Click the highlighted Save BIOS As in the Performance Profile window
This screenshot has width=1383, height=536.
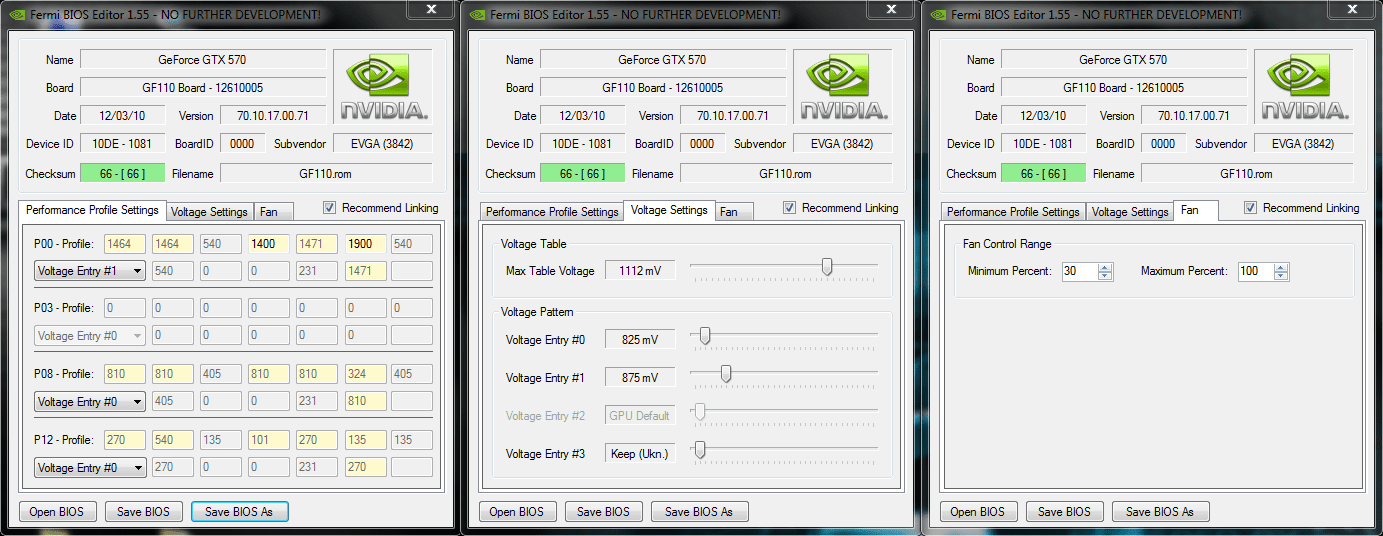tap(239, 511)
